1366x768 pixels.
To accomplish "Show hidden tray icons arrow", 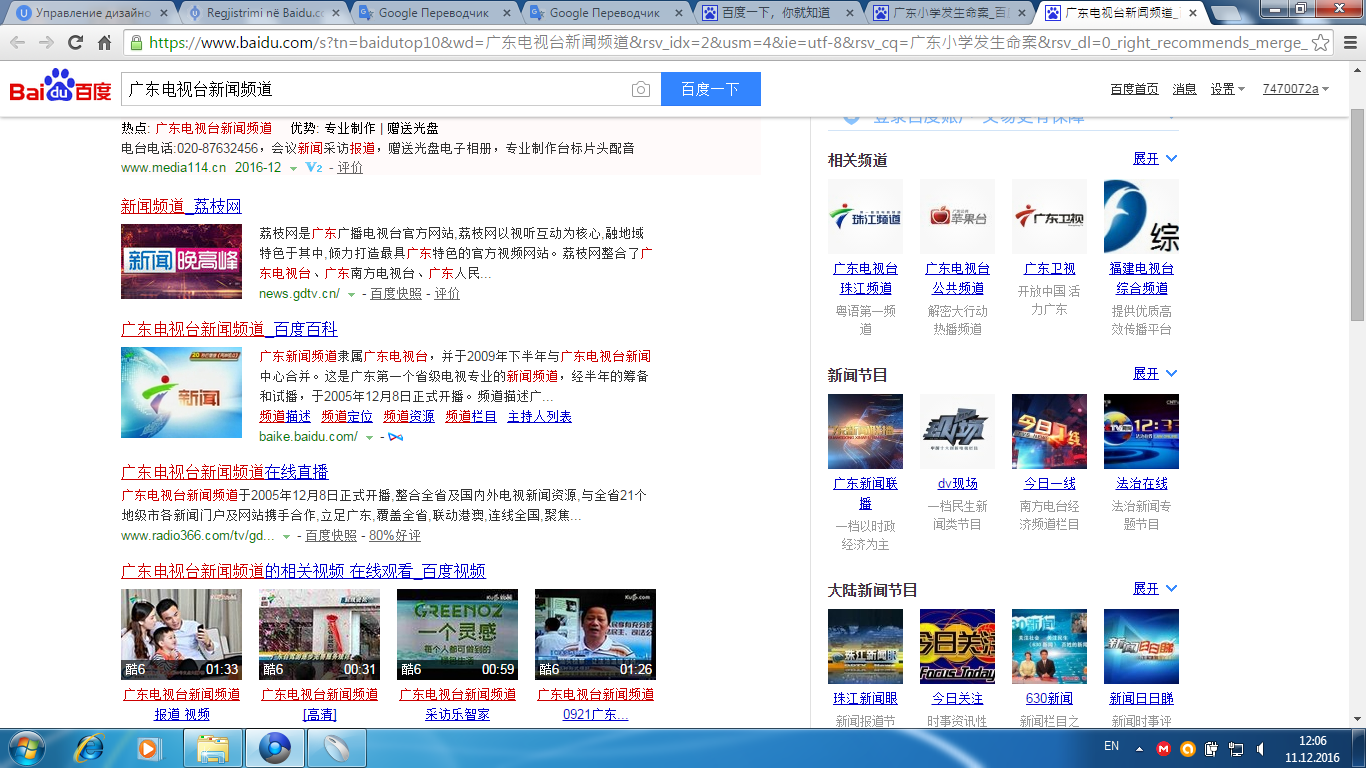I will 1139,748.
